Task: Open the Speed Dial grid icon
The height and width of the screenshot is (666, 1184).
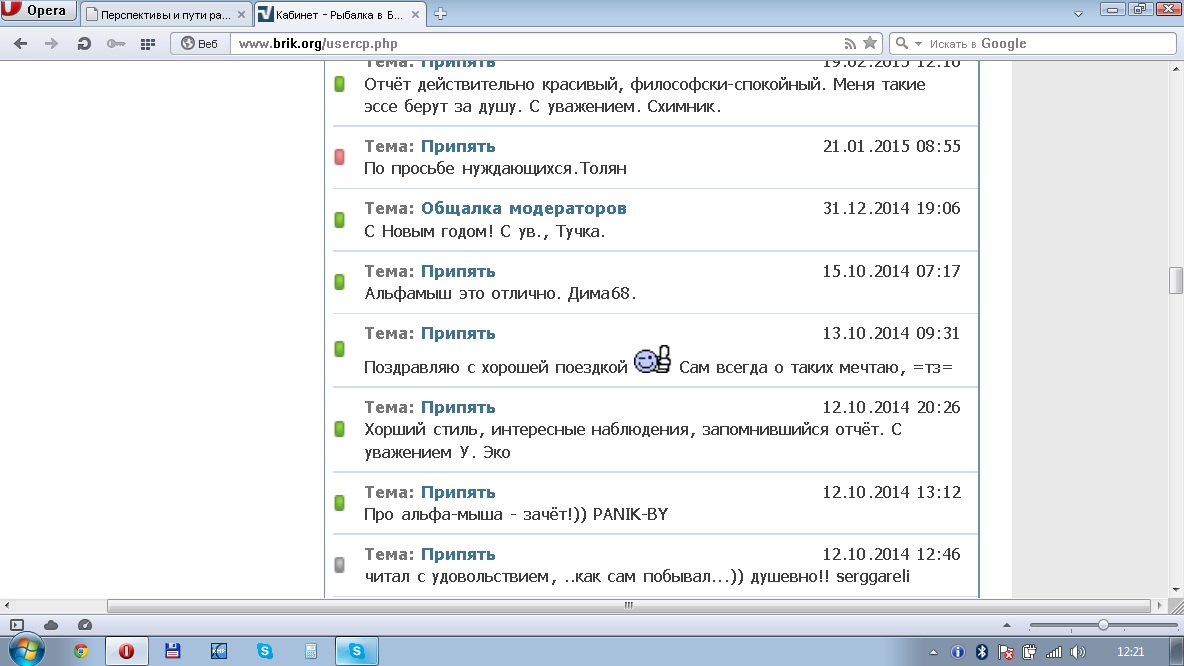Action: 148,44
